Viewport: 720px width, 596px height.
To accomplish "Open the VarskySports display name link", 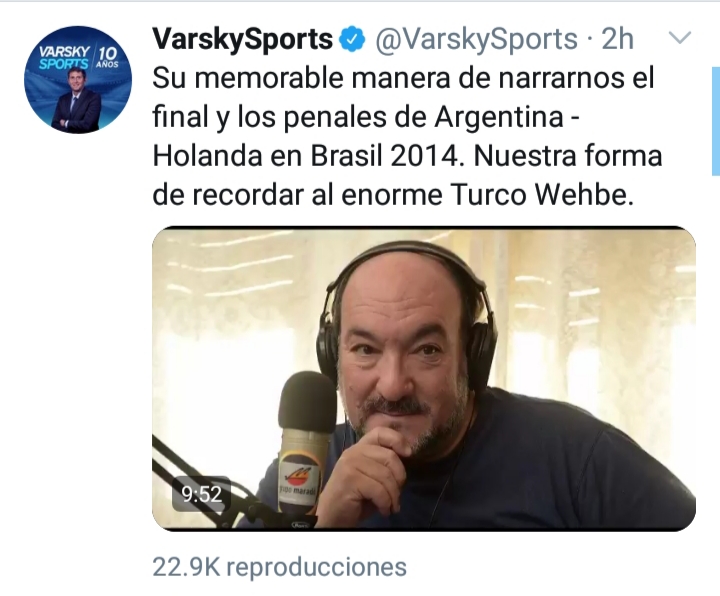I will point(242,39).
